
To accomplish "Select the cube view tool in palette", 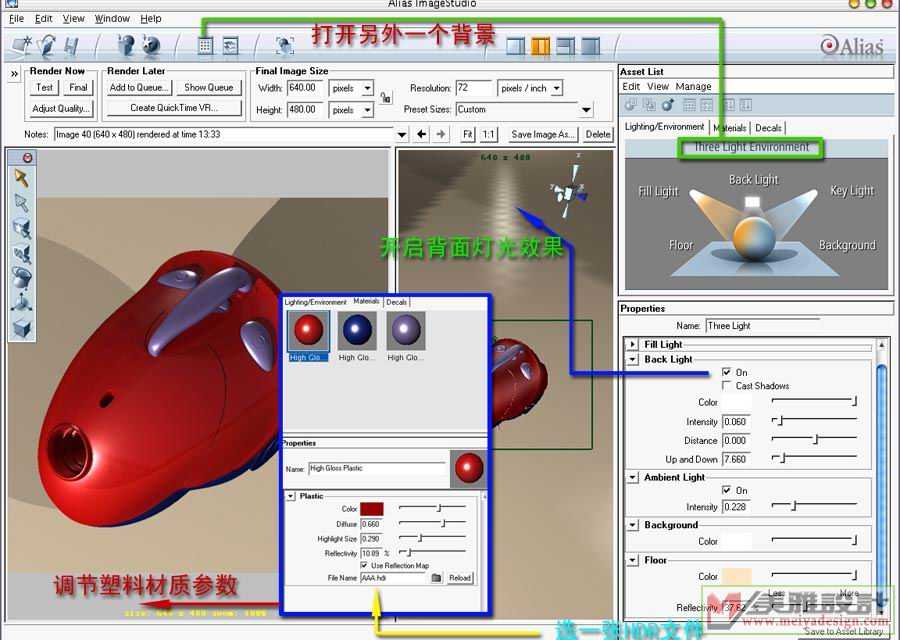I will click(22, 329).
